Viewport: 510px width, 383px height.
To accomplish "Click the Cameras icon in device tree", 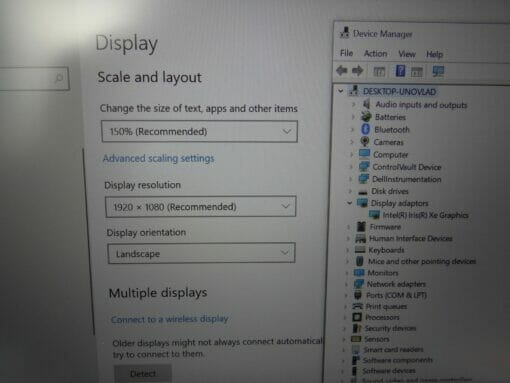I will coord(365,142).
